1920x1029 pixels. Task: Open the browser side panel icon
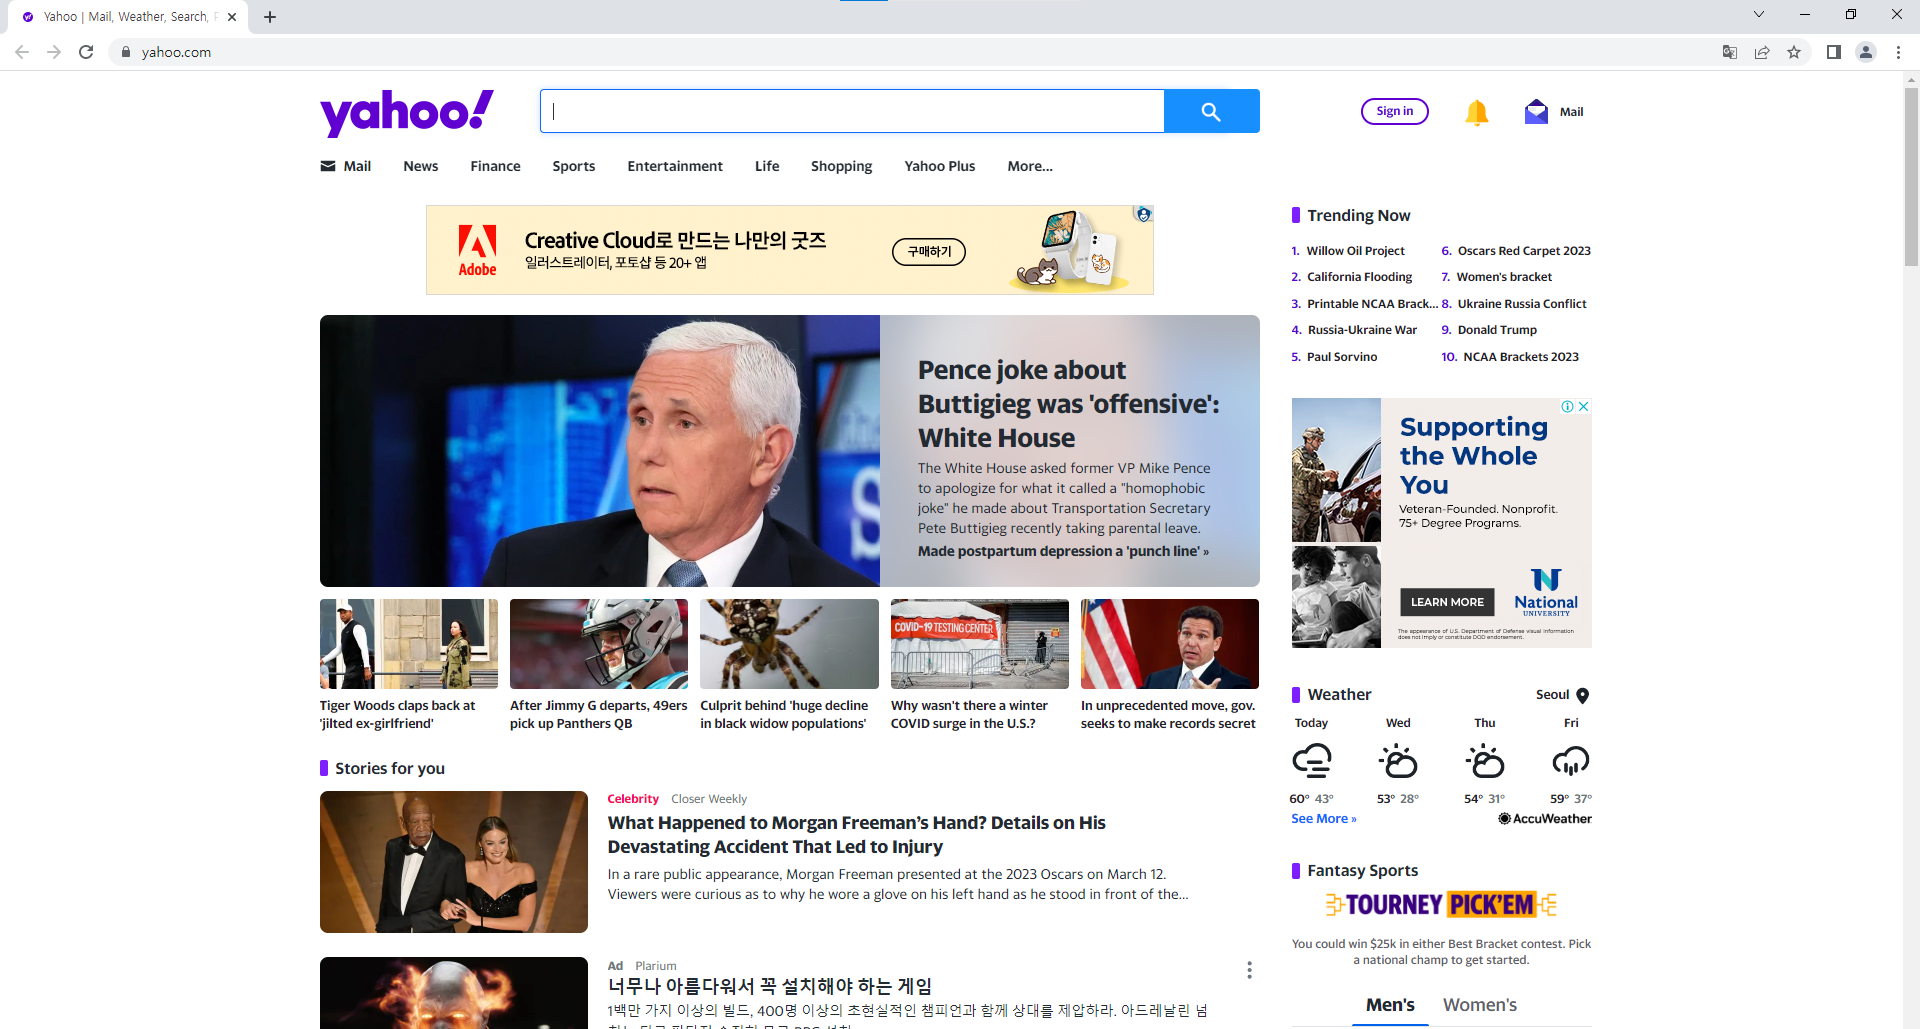click(1833, 52)
